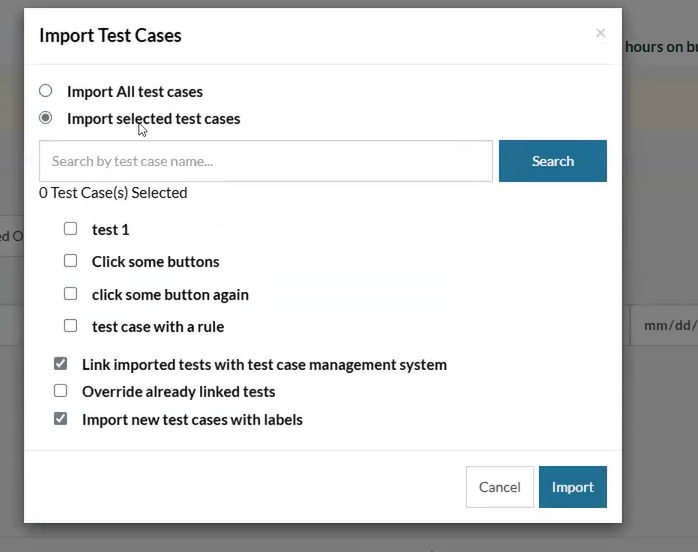698x552 pixels.
Task: Click the 'Import All test cases' label text
Action: (x=135, y=92)
